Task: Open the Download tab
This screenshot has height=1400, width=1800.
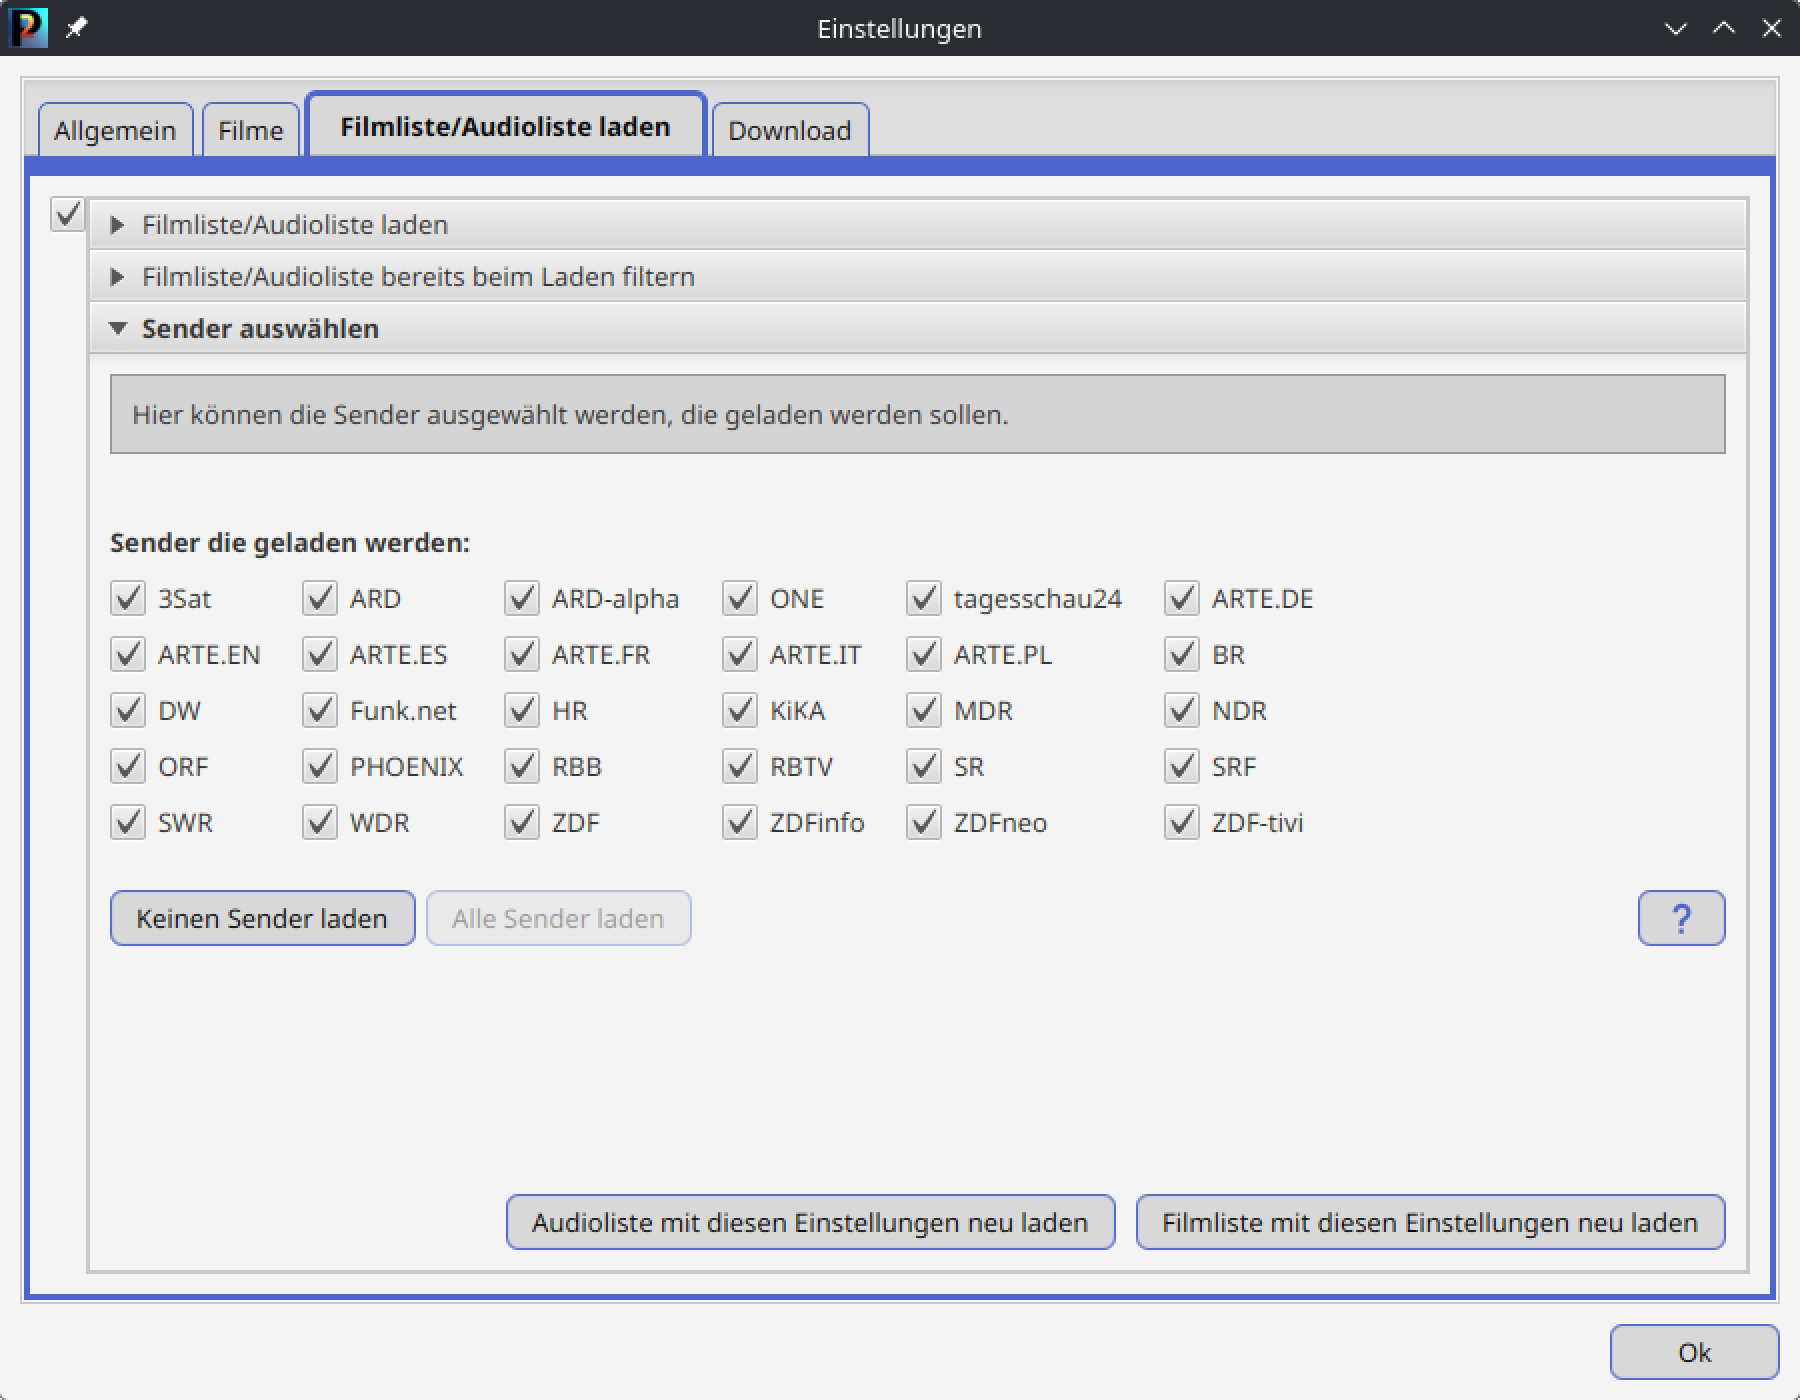Action: pyautogui.click(x=789, y=131)
